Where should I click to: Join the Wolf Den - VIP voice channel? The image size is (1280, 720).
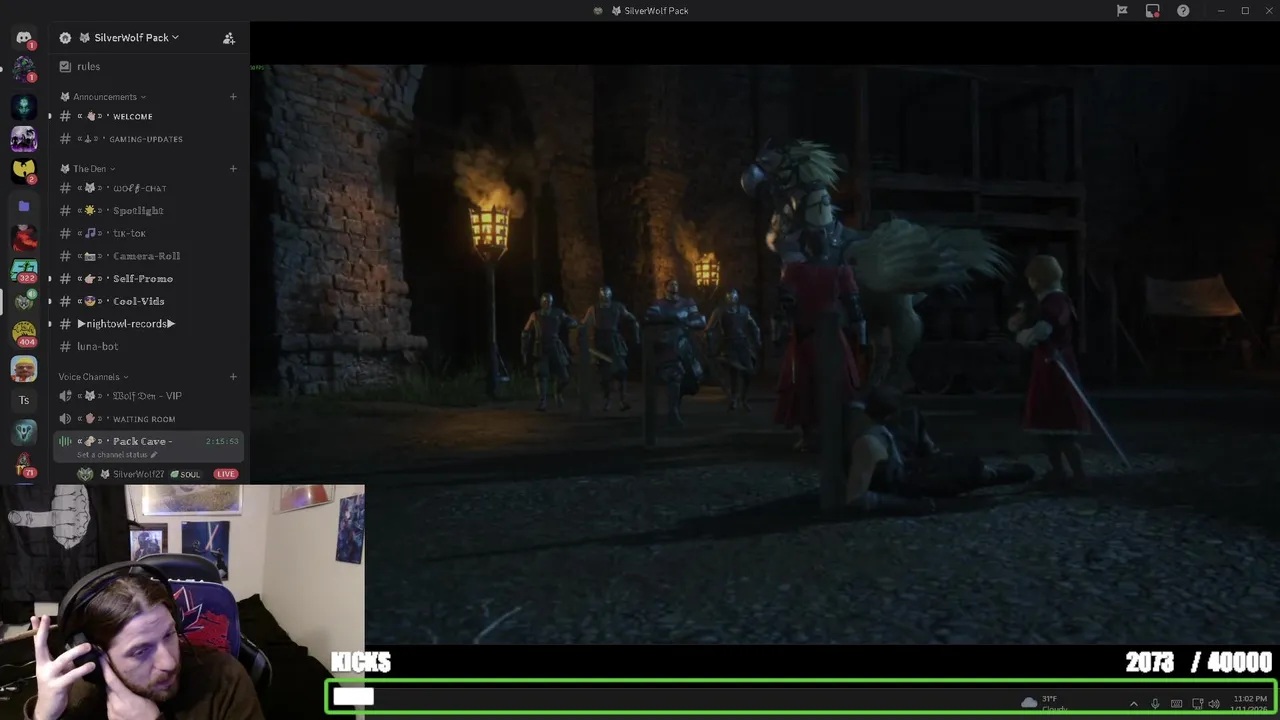(147, 396)
